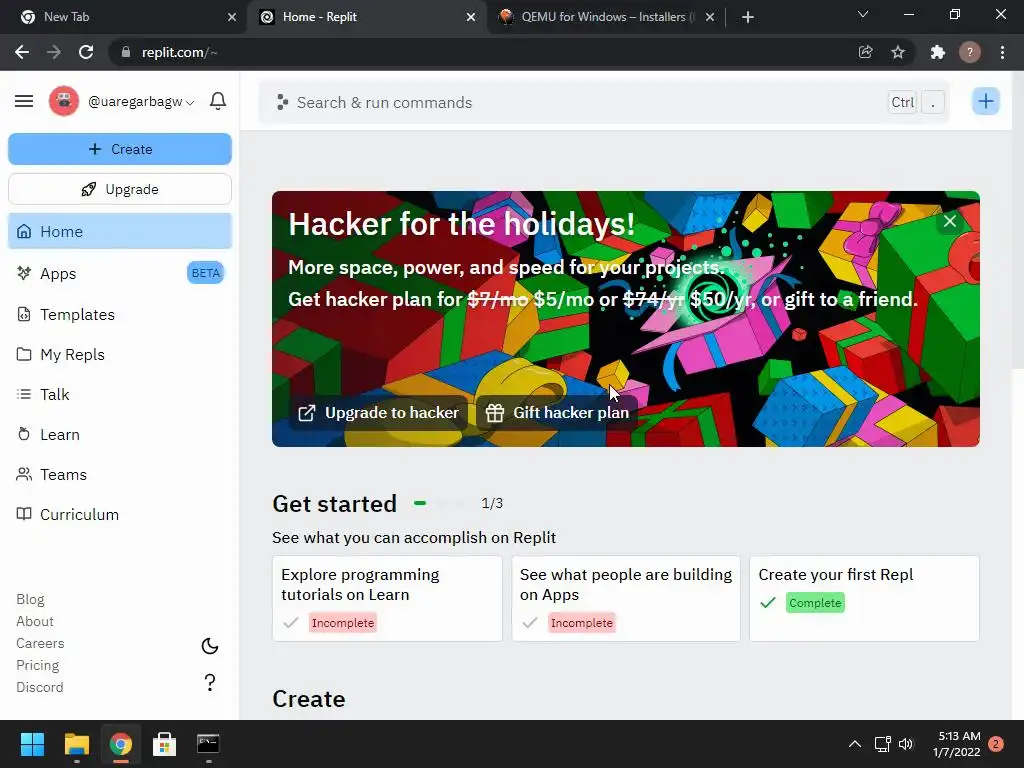Open Windows Start menu
This screenshot has width=1024, height=768.
32,744
